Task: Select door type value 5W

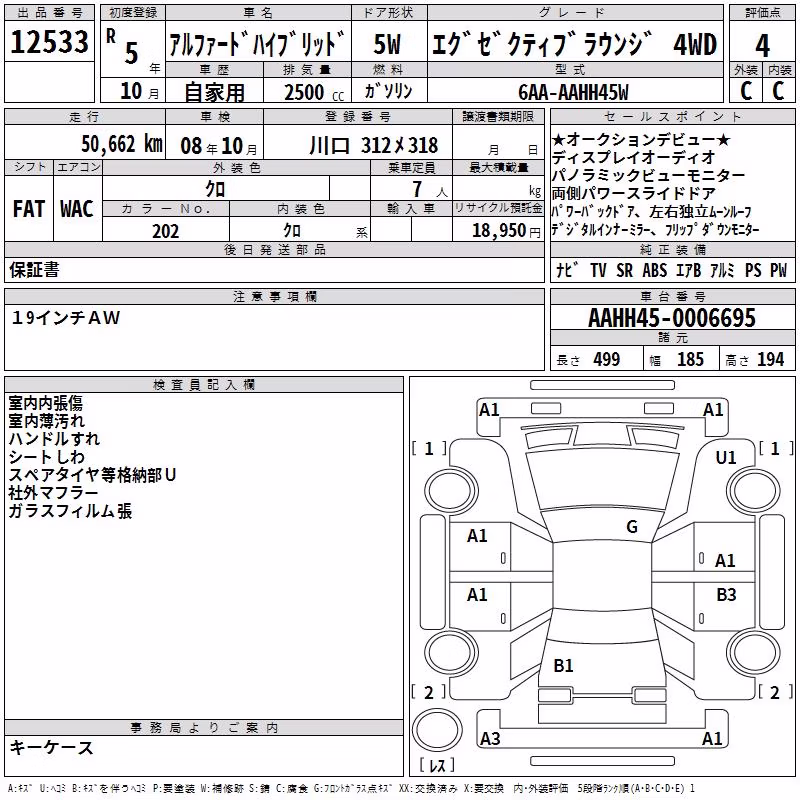Action: tap(388, 44)
